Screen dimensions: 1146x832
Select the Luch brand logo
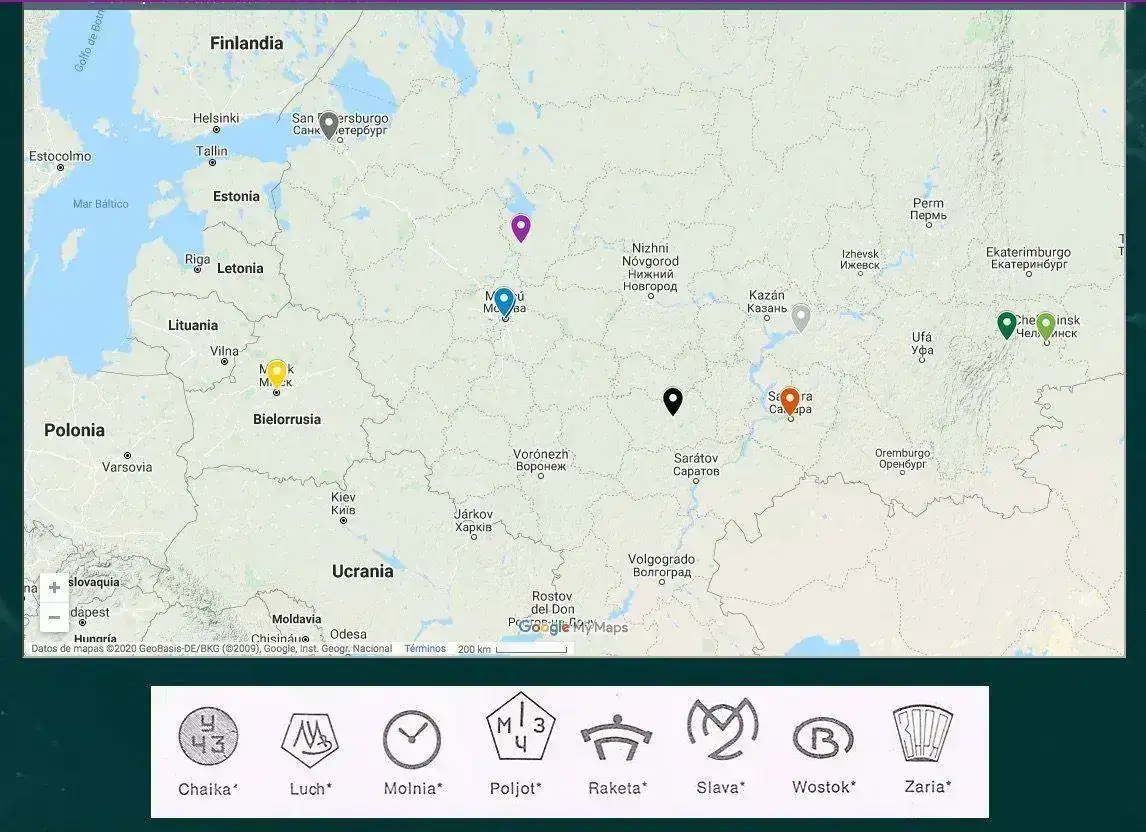[310, 740]
